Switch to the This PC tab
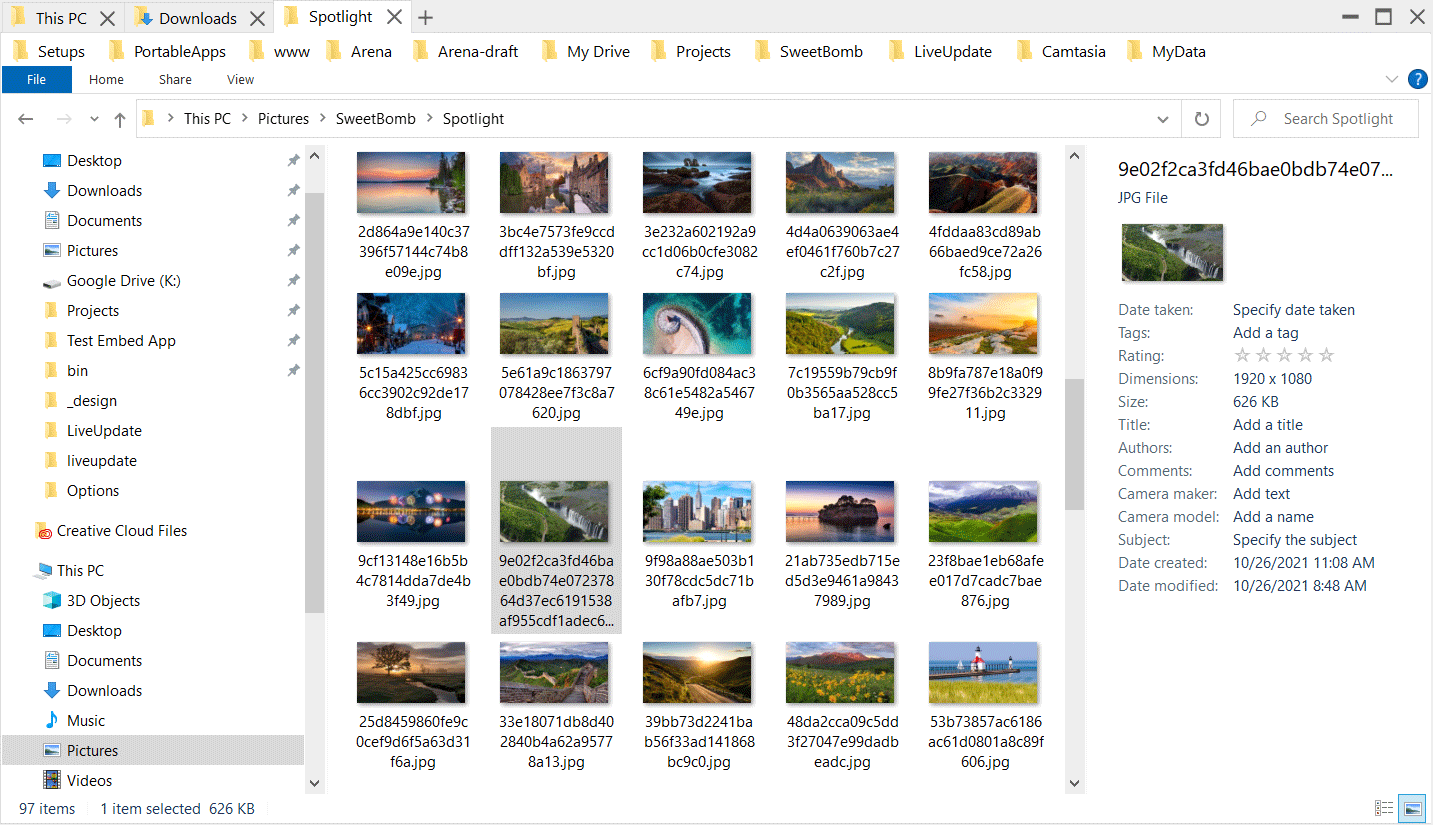Image resolution: width=1433 pixels, height=825 pixels. (62, 18)
